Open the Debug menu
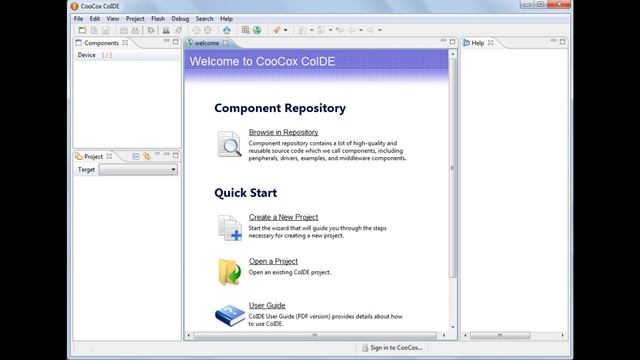This screenshot has width=640, height=360. pos(180,19)
